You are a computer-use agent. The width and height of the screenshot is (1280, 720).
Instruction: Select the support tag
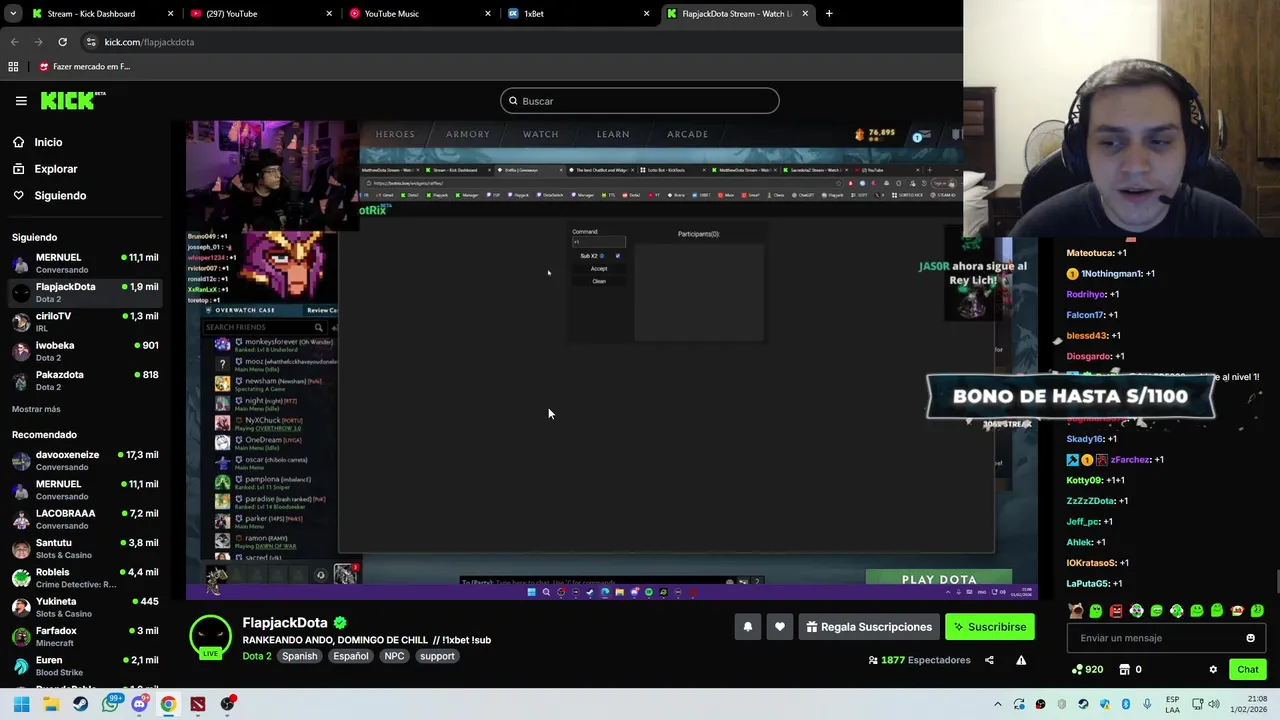(437, 656)
